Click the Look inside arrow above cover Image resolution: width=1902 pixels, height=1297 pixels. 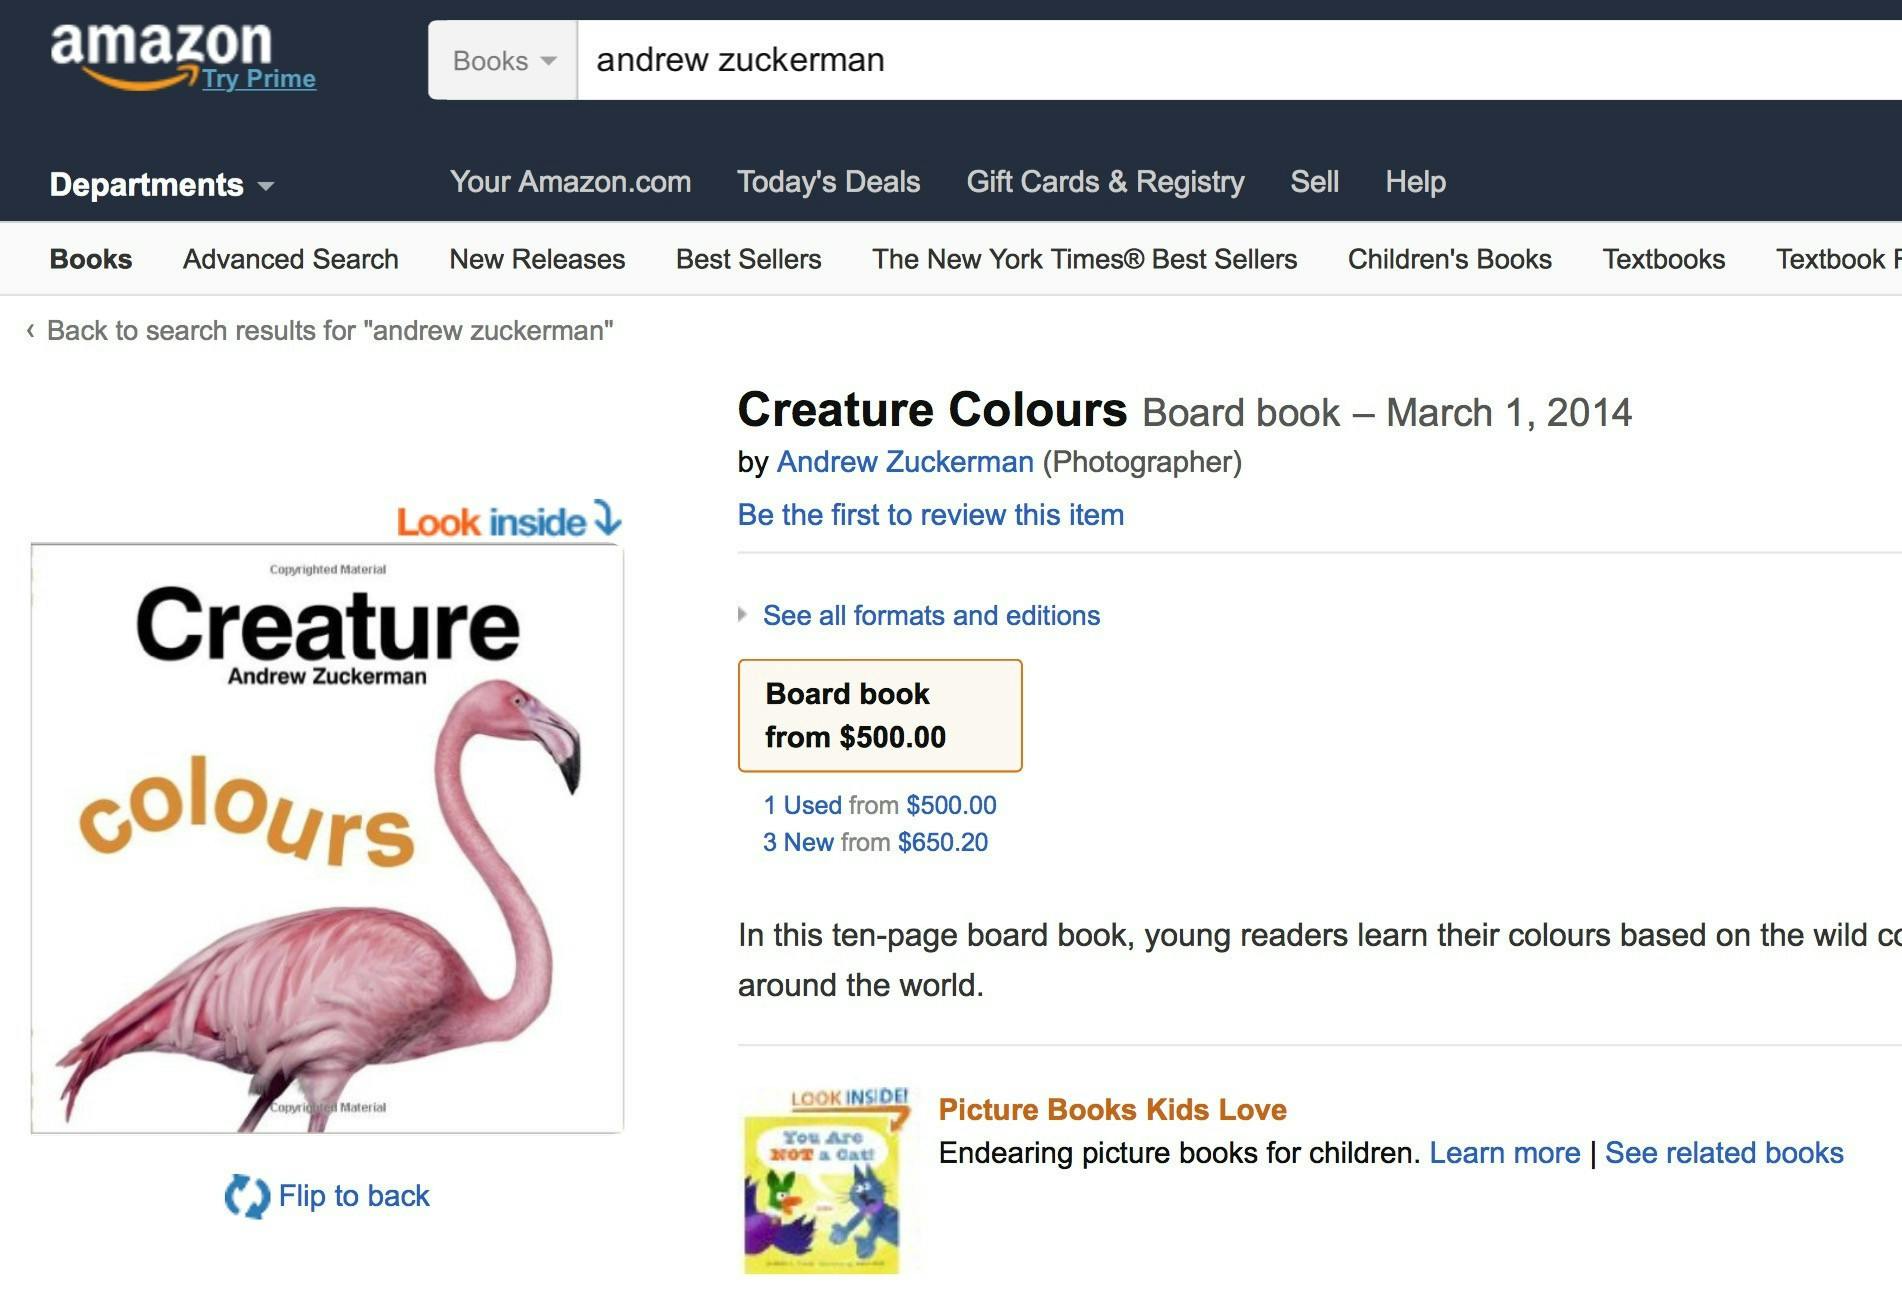(x=607, y=518)
